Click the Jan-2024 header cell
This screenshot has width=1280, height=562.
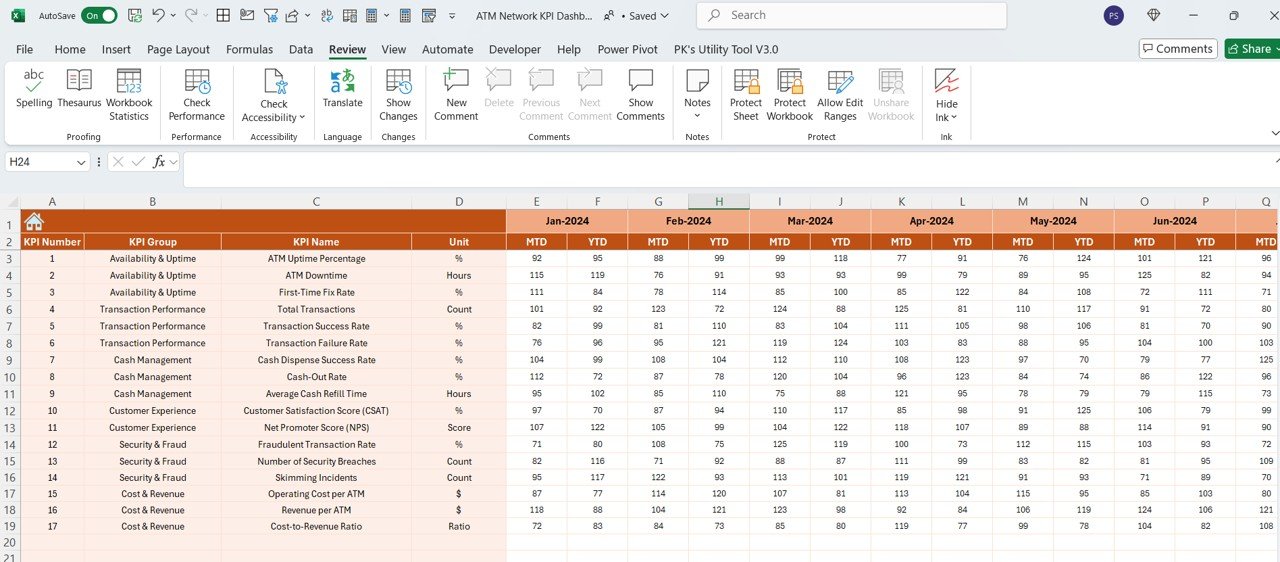[567, 221]
